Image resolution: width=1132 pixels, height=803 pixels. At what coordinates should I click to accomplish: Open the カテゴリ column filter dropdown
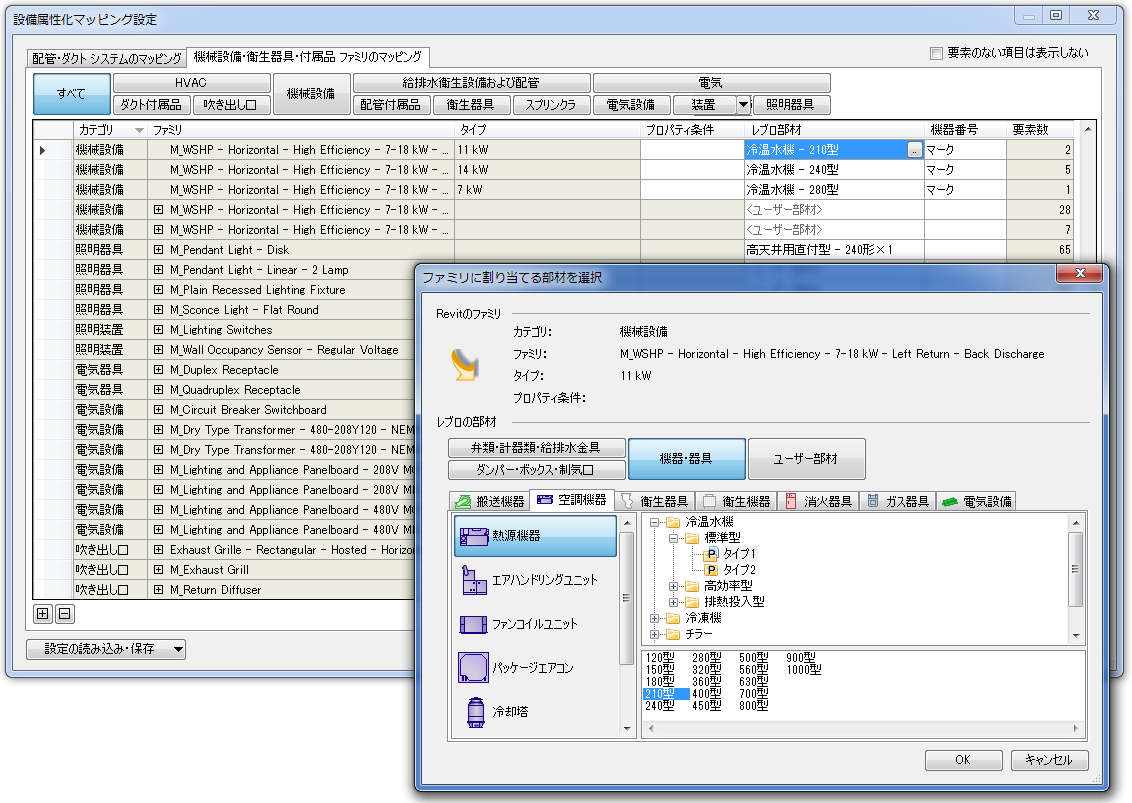pos(139,130)
